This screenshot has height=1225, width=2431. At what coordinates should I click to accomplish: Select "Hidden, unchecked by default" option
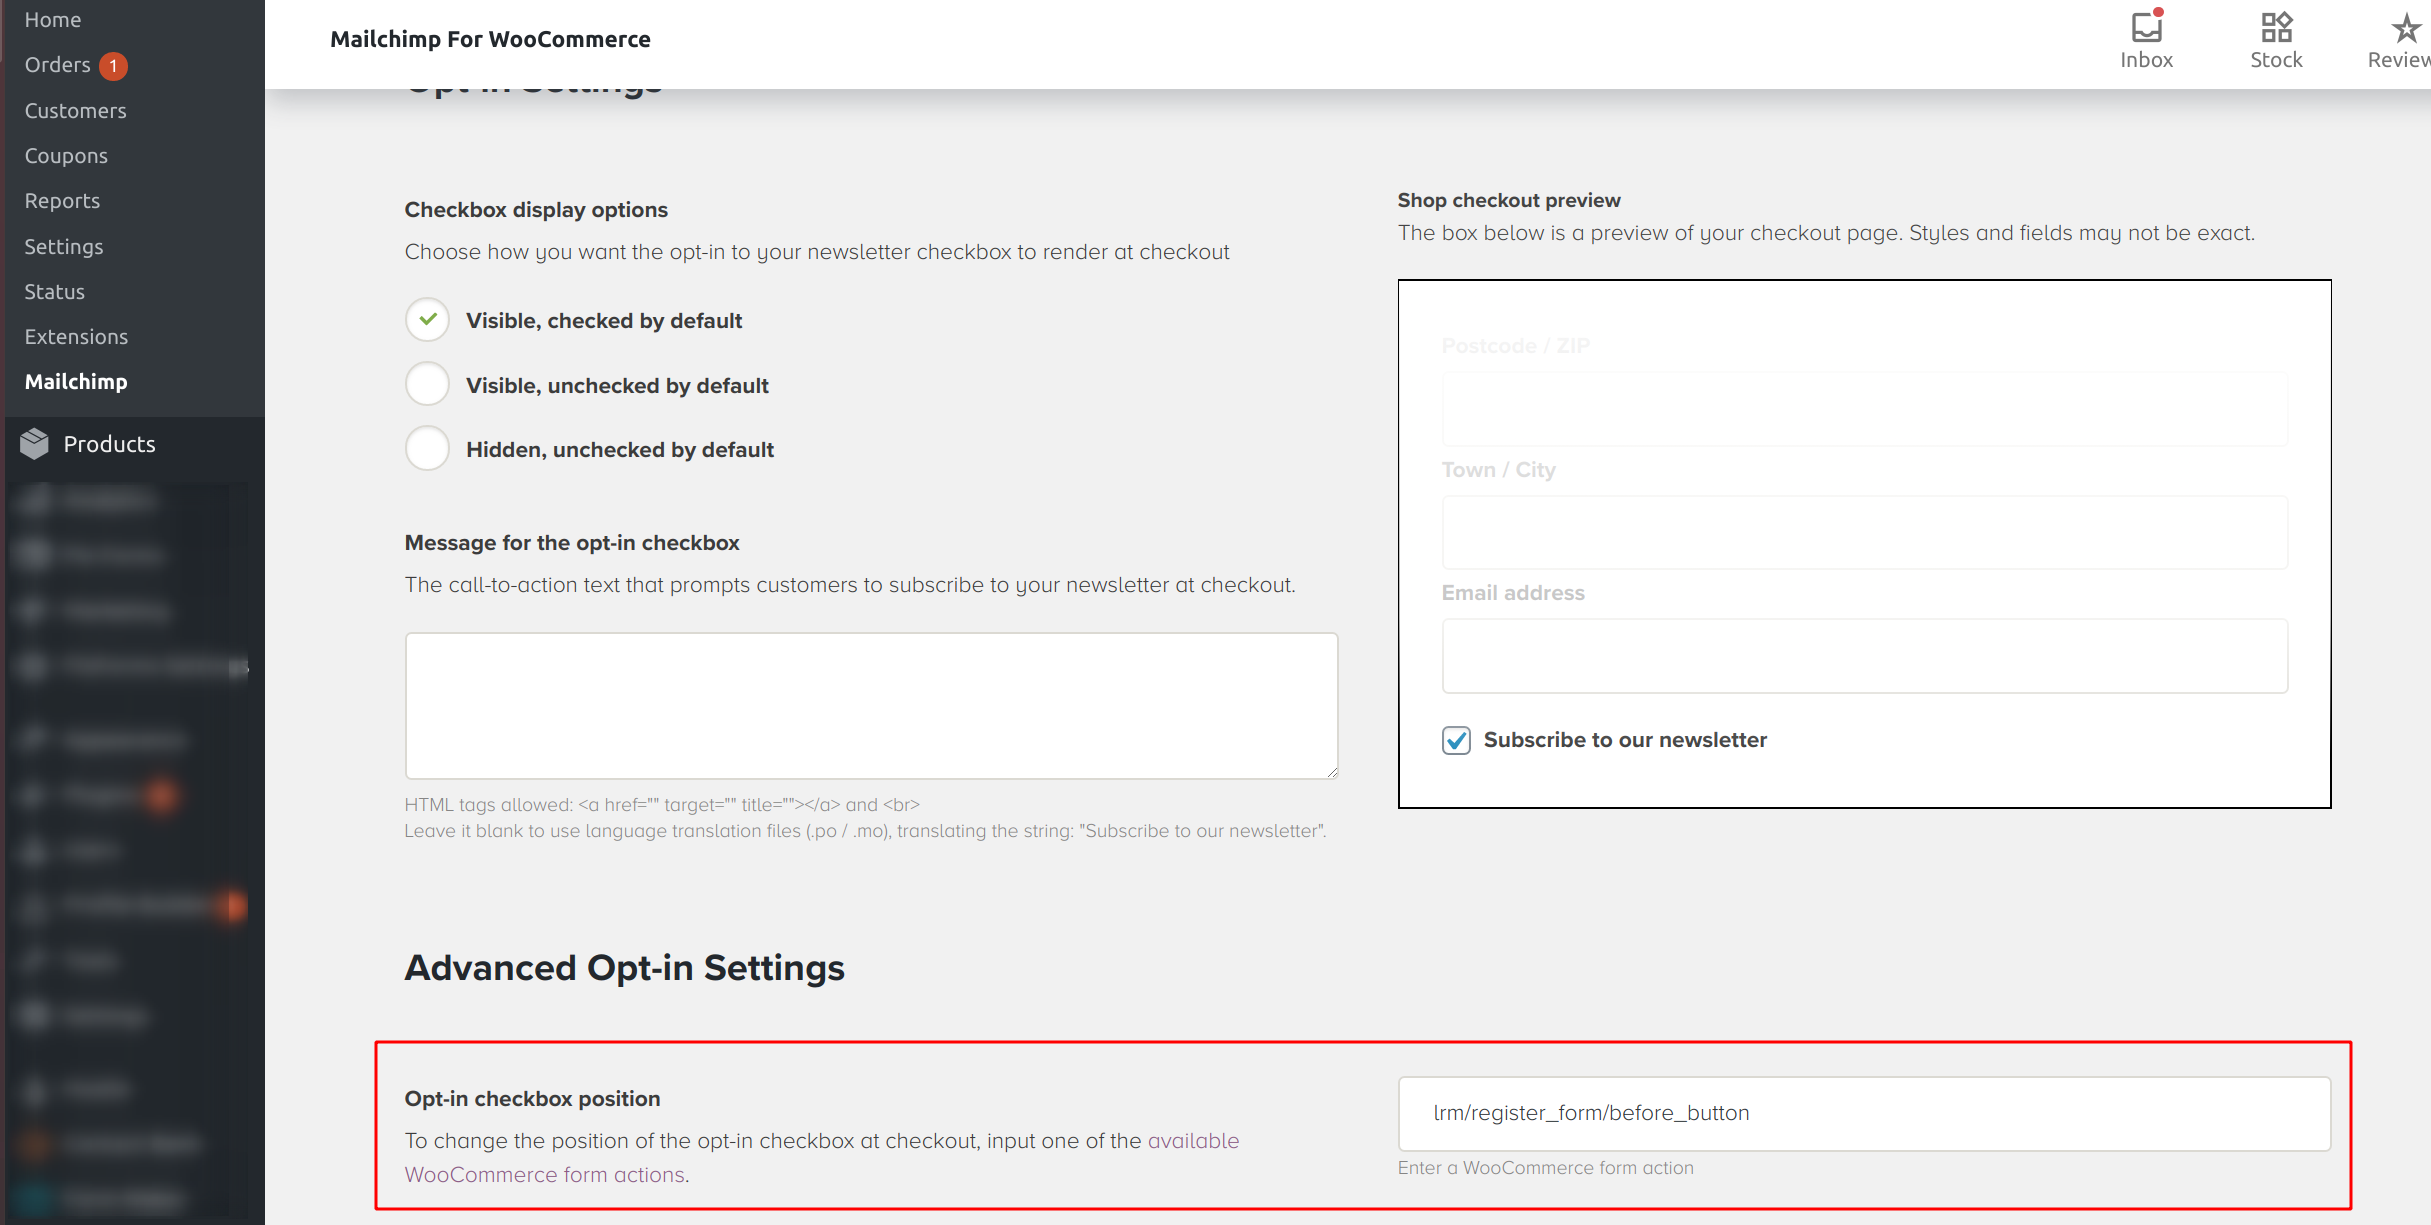point(427,449)
